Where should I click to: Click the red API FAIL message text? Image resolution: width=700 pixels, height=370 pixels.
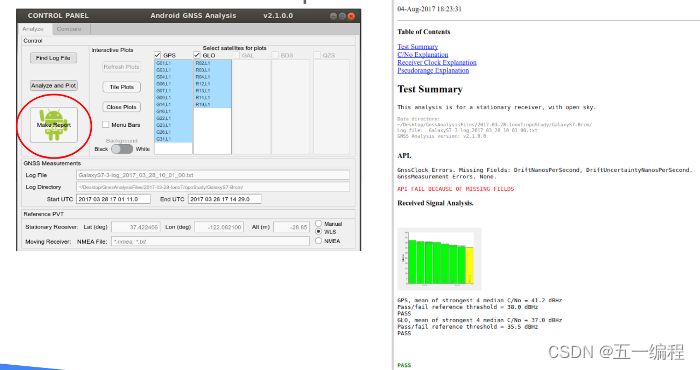(x=455, y=189)
